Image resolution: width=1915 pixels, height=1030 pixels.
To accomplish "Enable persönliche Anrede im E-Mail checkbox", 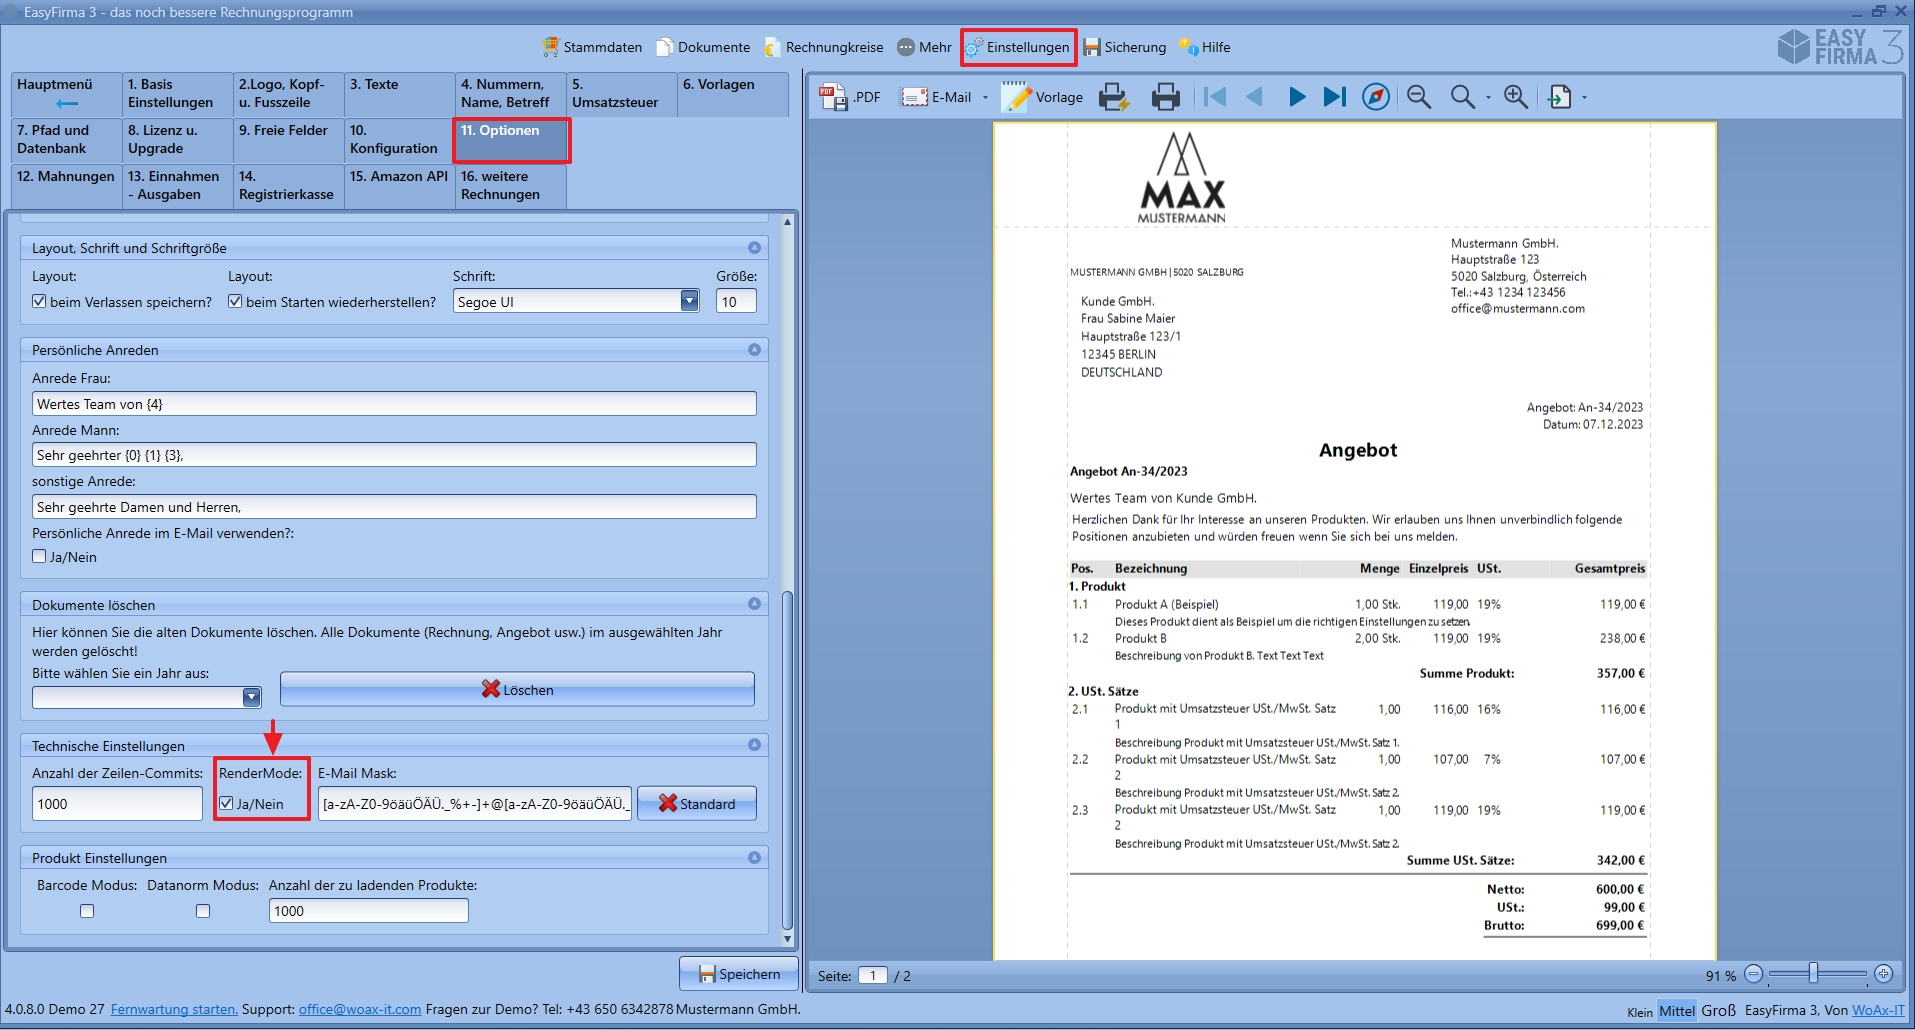I will click(39, 556).
